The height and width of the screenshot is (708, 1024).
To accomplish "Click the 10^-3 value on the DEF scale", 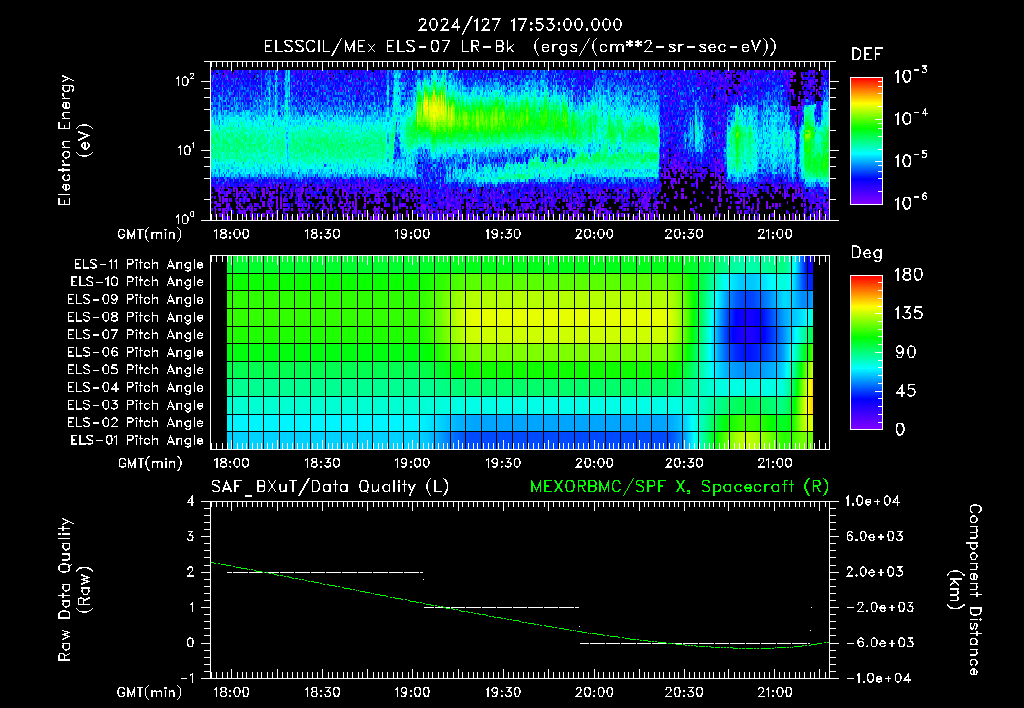I will pos(910,74).
